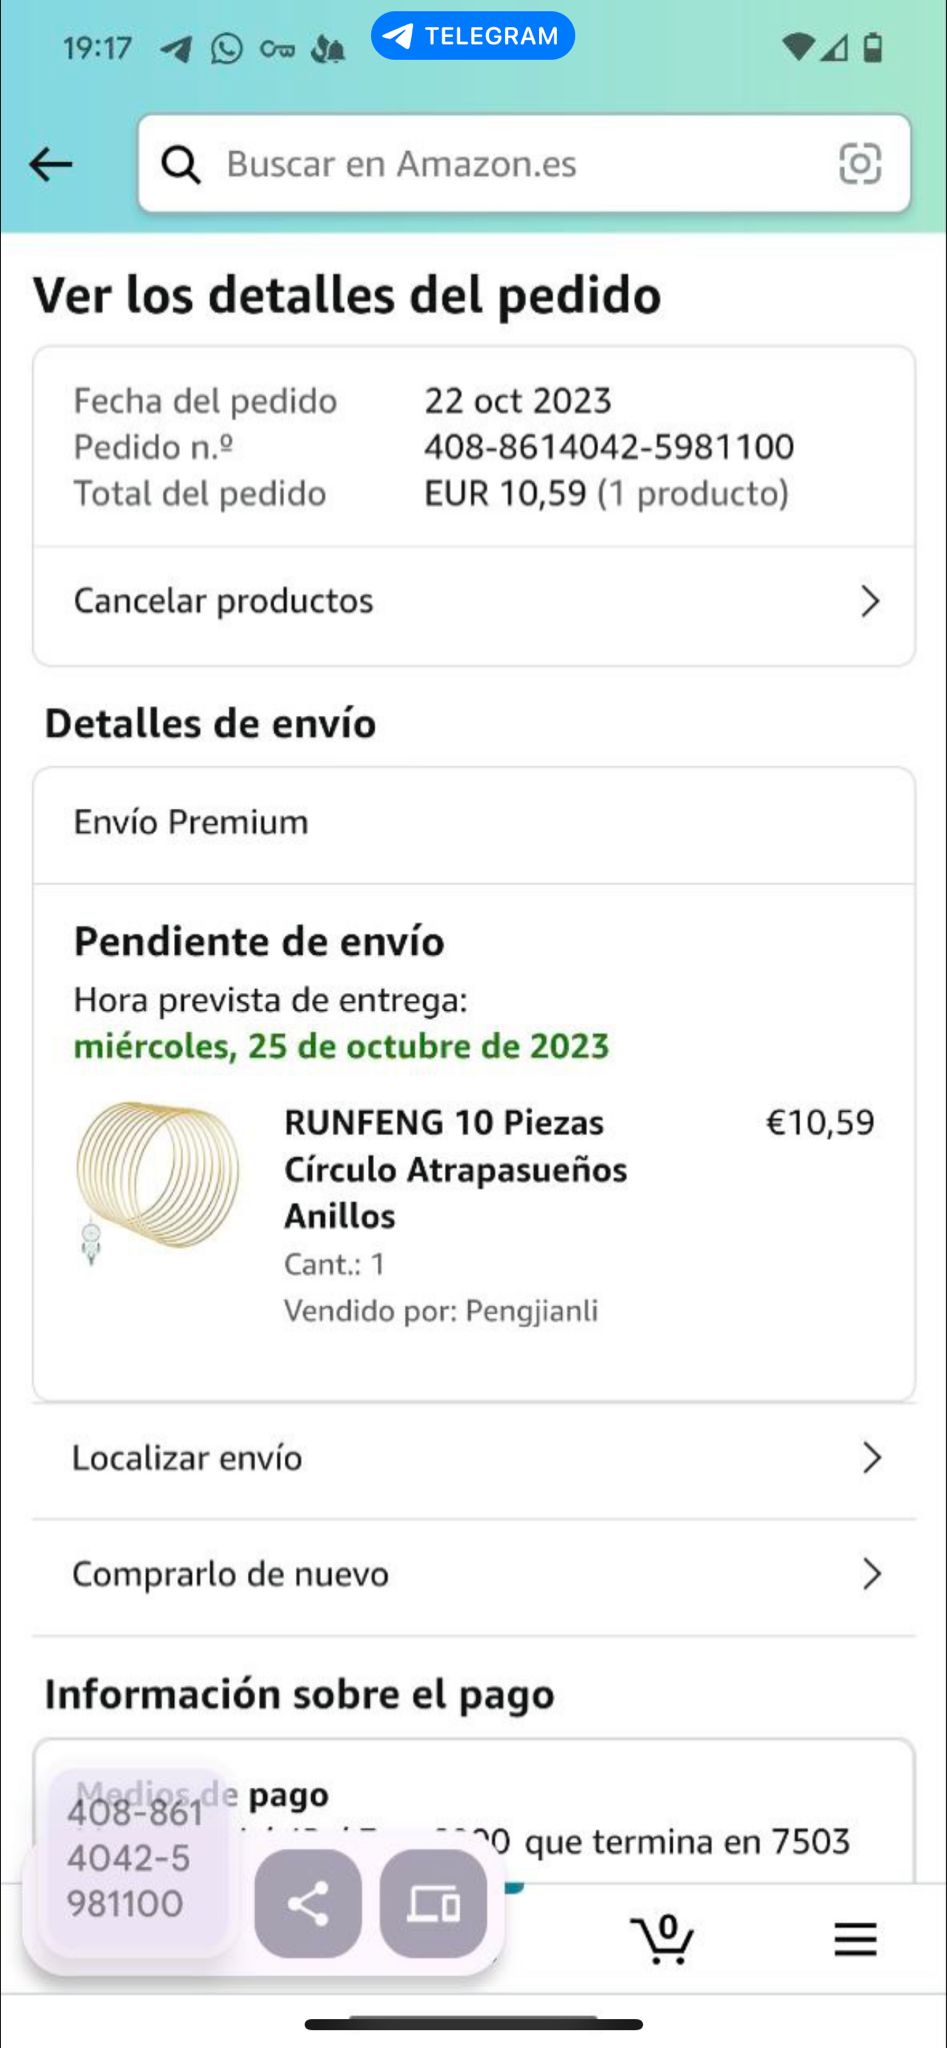The height and width of the screenshot is (2048, 947).
Task: Tap the share icon in clipboard popup
Action: [x=308, y=1903]
